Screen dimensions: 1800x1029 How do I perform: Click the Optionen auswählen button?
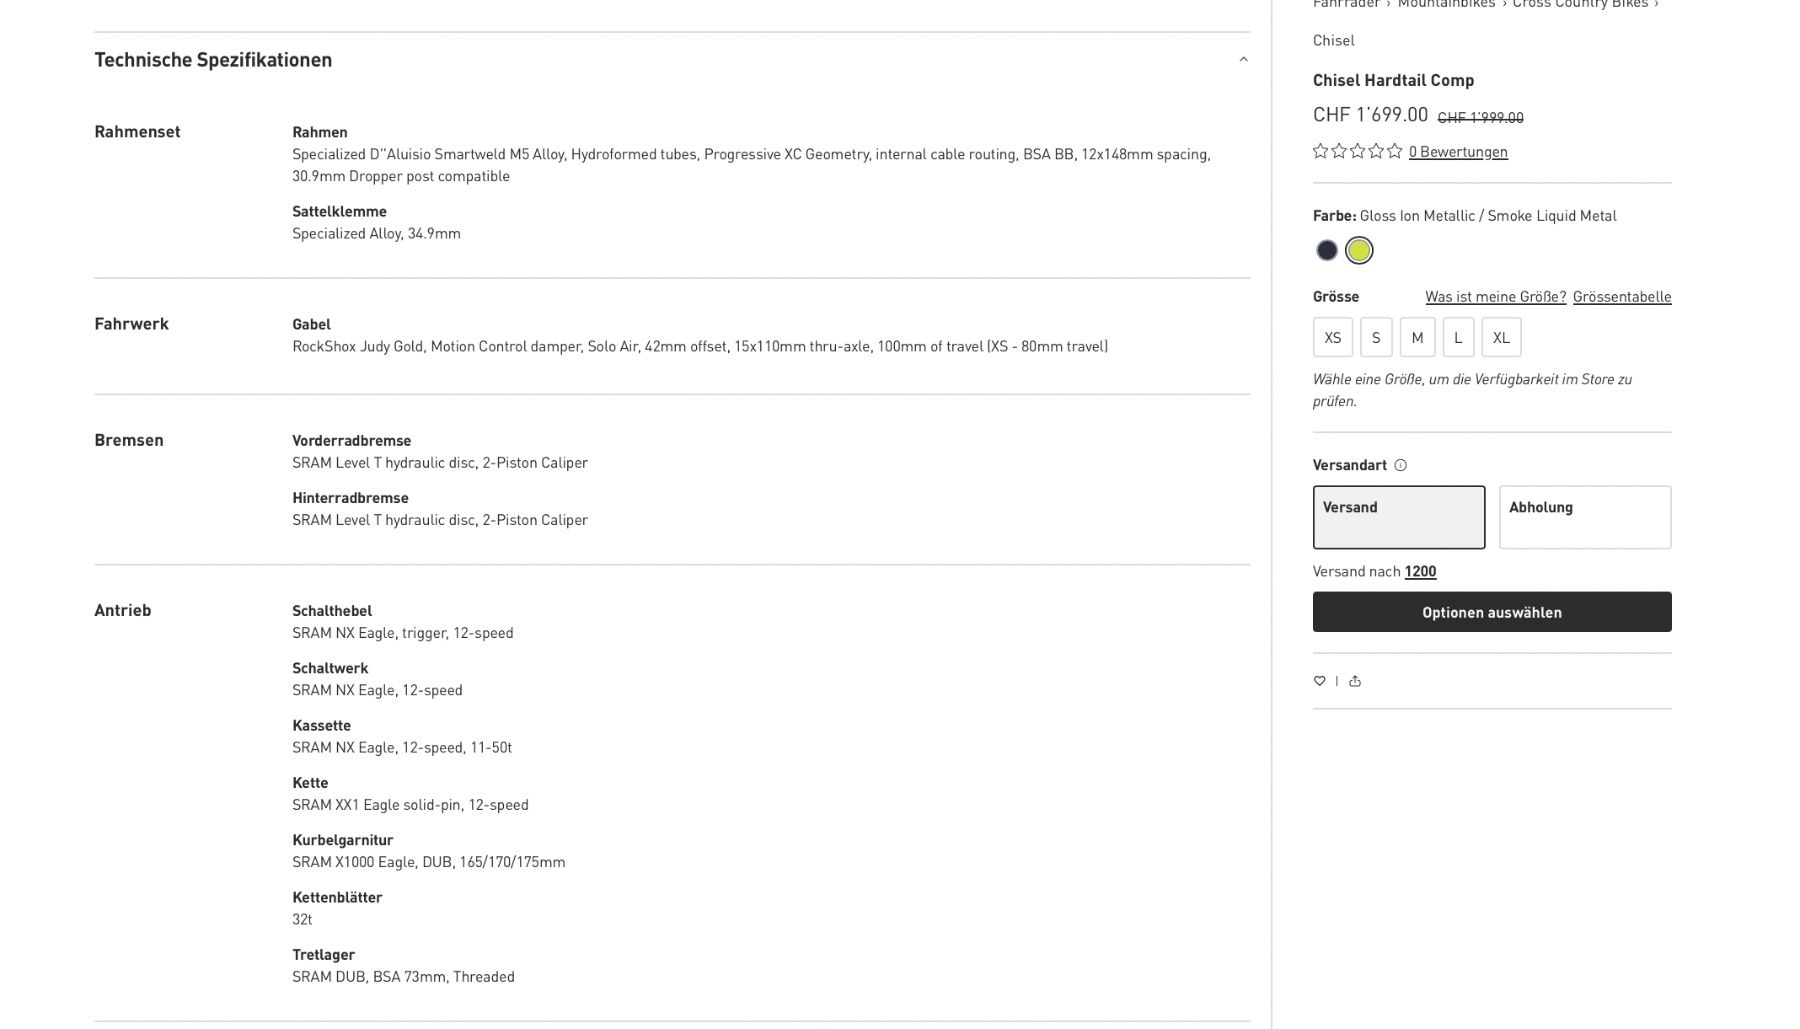coord(1492,612)
